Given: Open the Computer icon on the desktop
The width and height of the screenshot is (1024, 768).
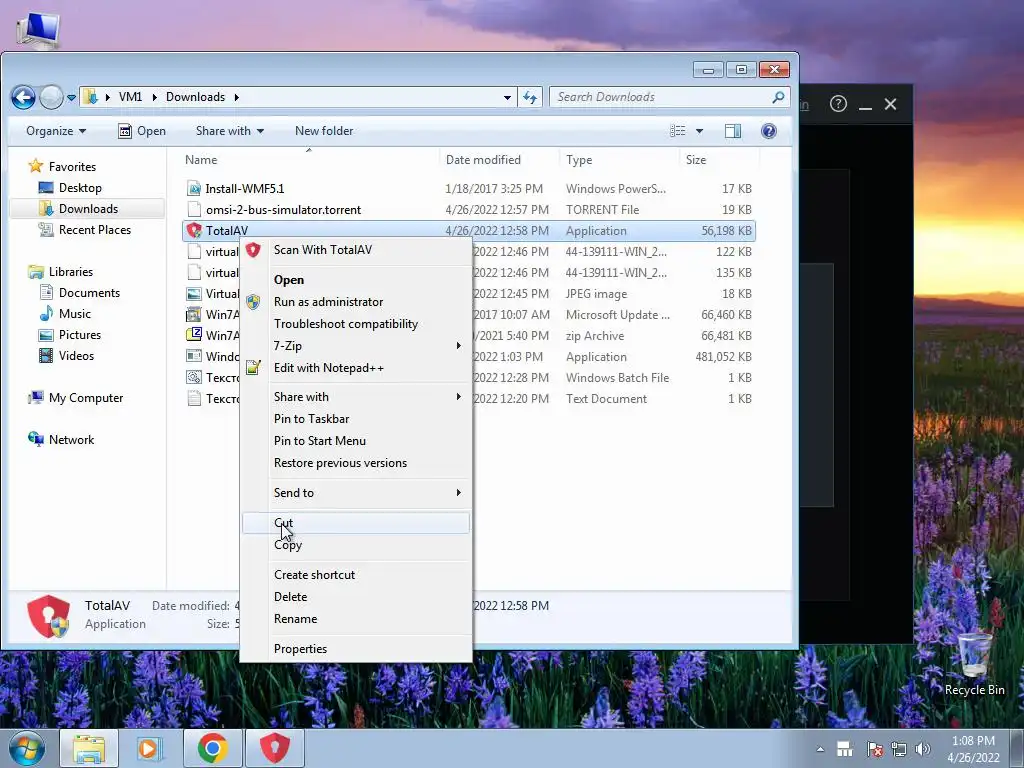Looking at the screenshot, I should point(37,30).
